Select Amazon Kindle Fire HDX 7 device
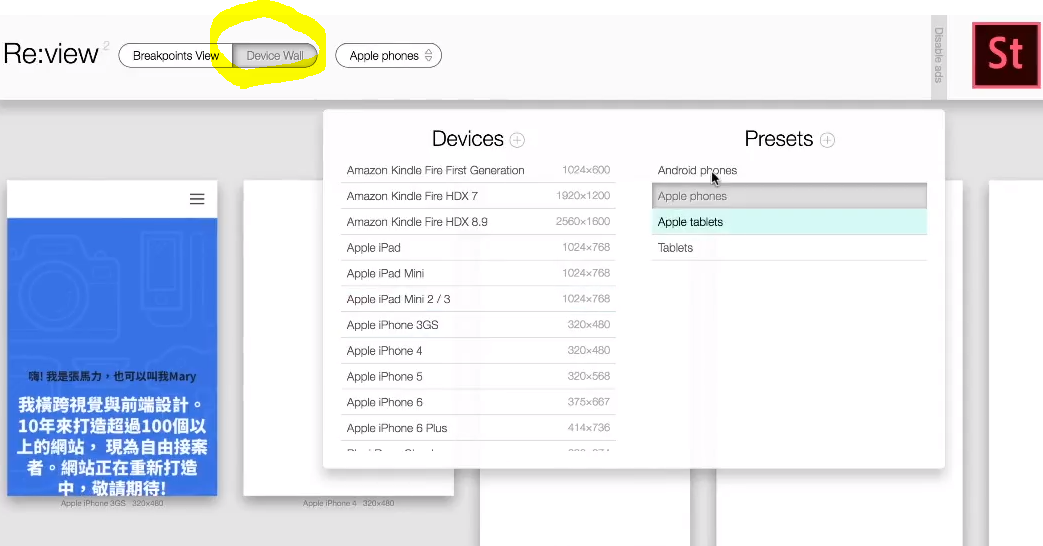 pos(478,196)
